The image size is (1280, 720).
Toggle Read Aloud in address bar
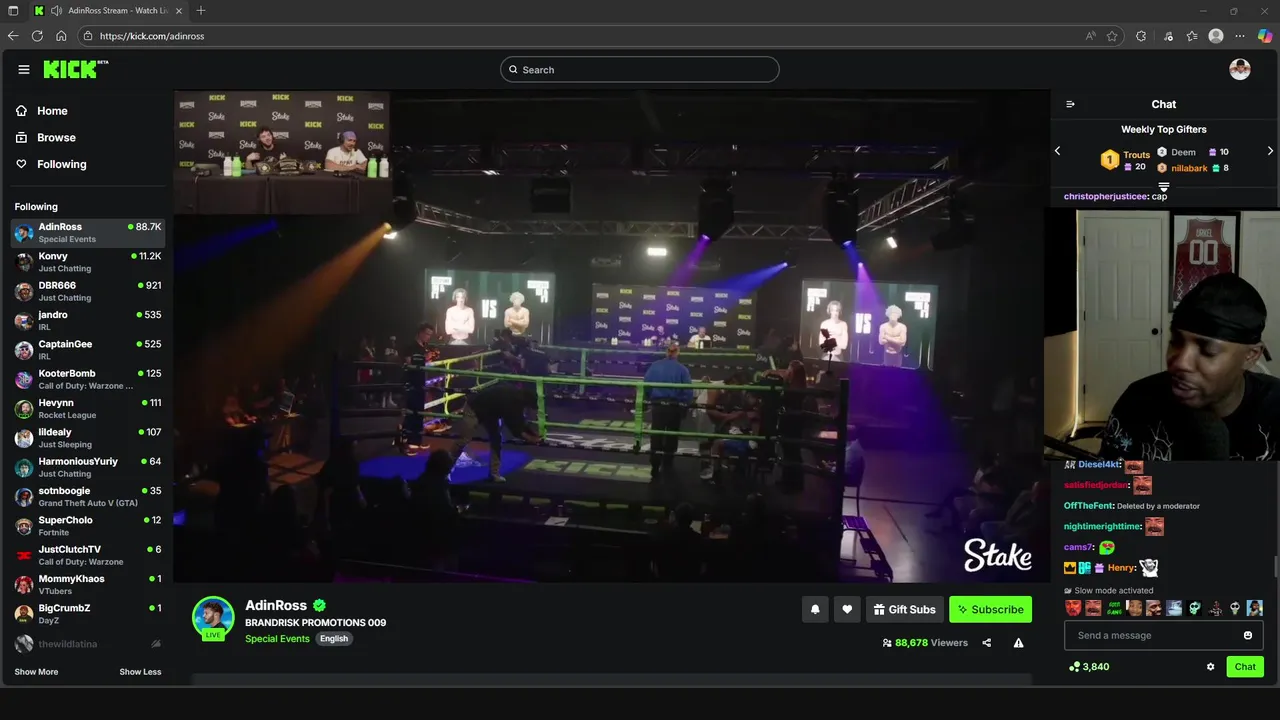[x=1090, y=36]
